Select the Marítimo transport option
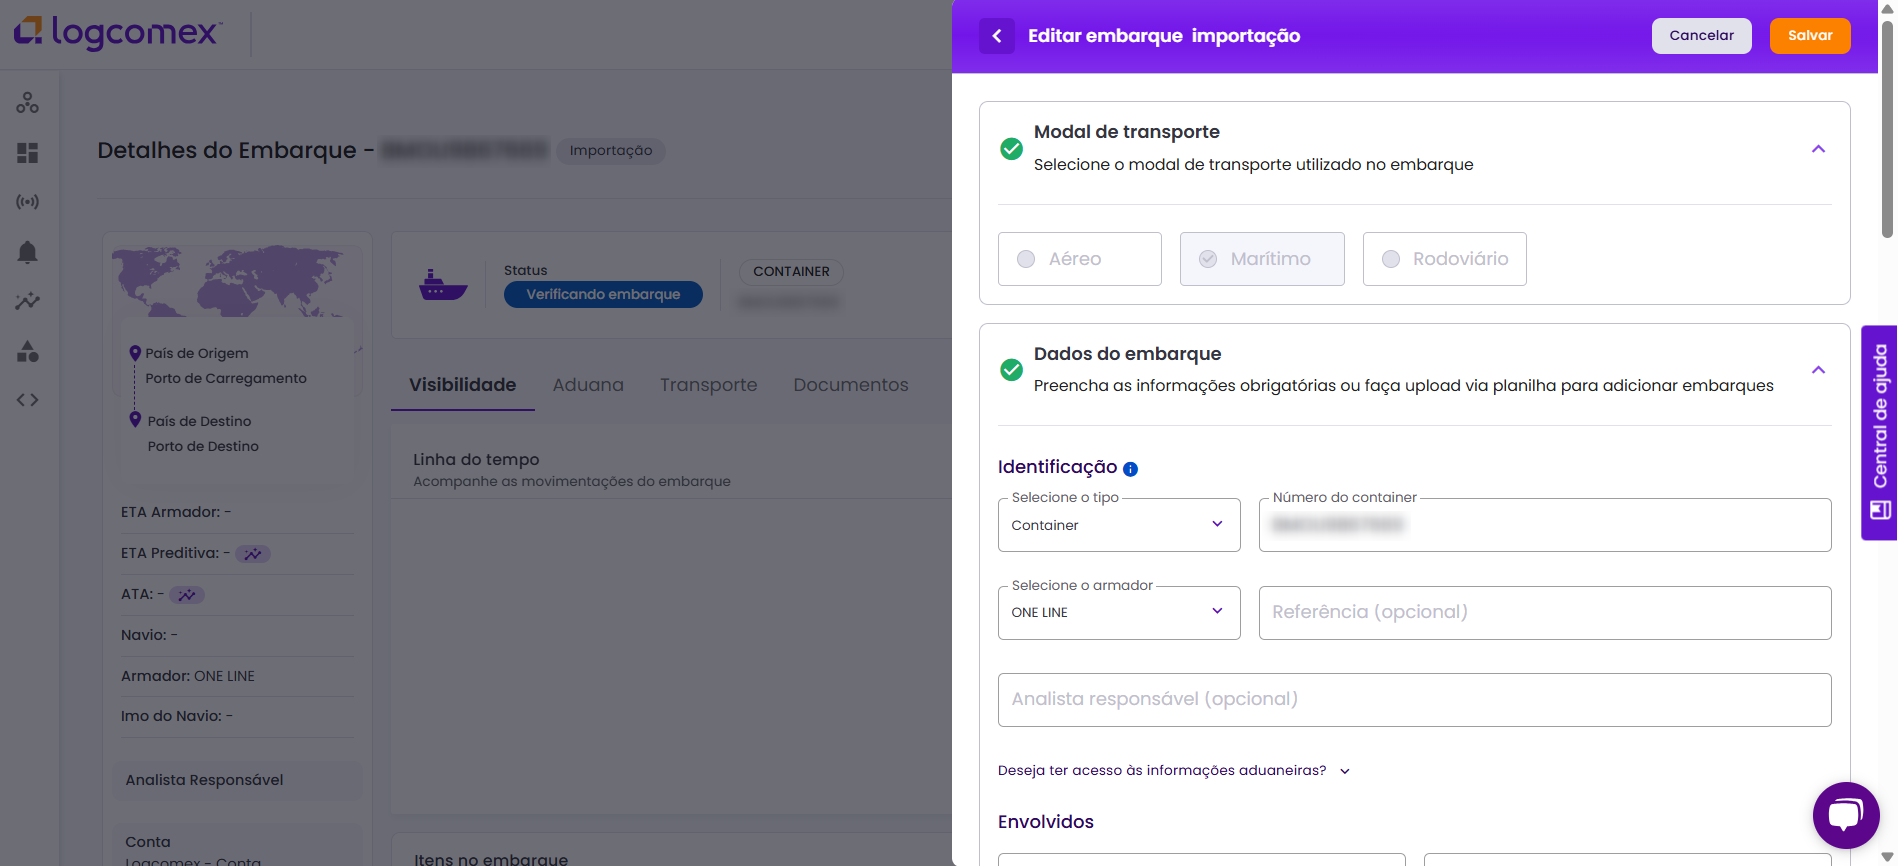This screenshot has width=1898, height=866. click(1261, 259)
